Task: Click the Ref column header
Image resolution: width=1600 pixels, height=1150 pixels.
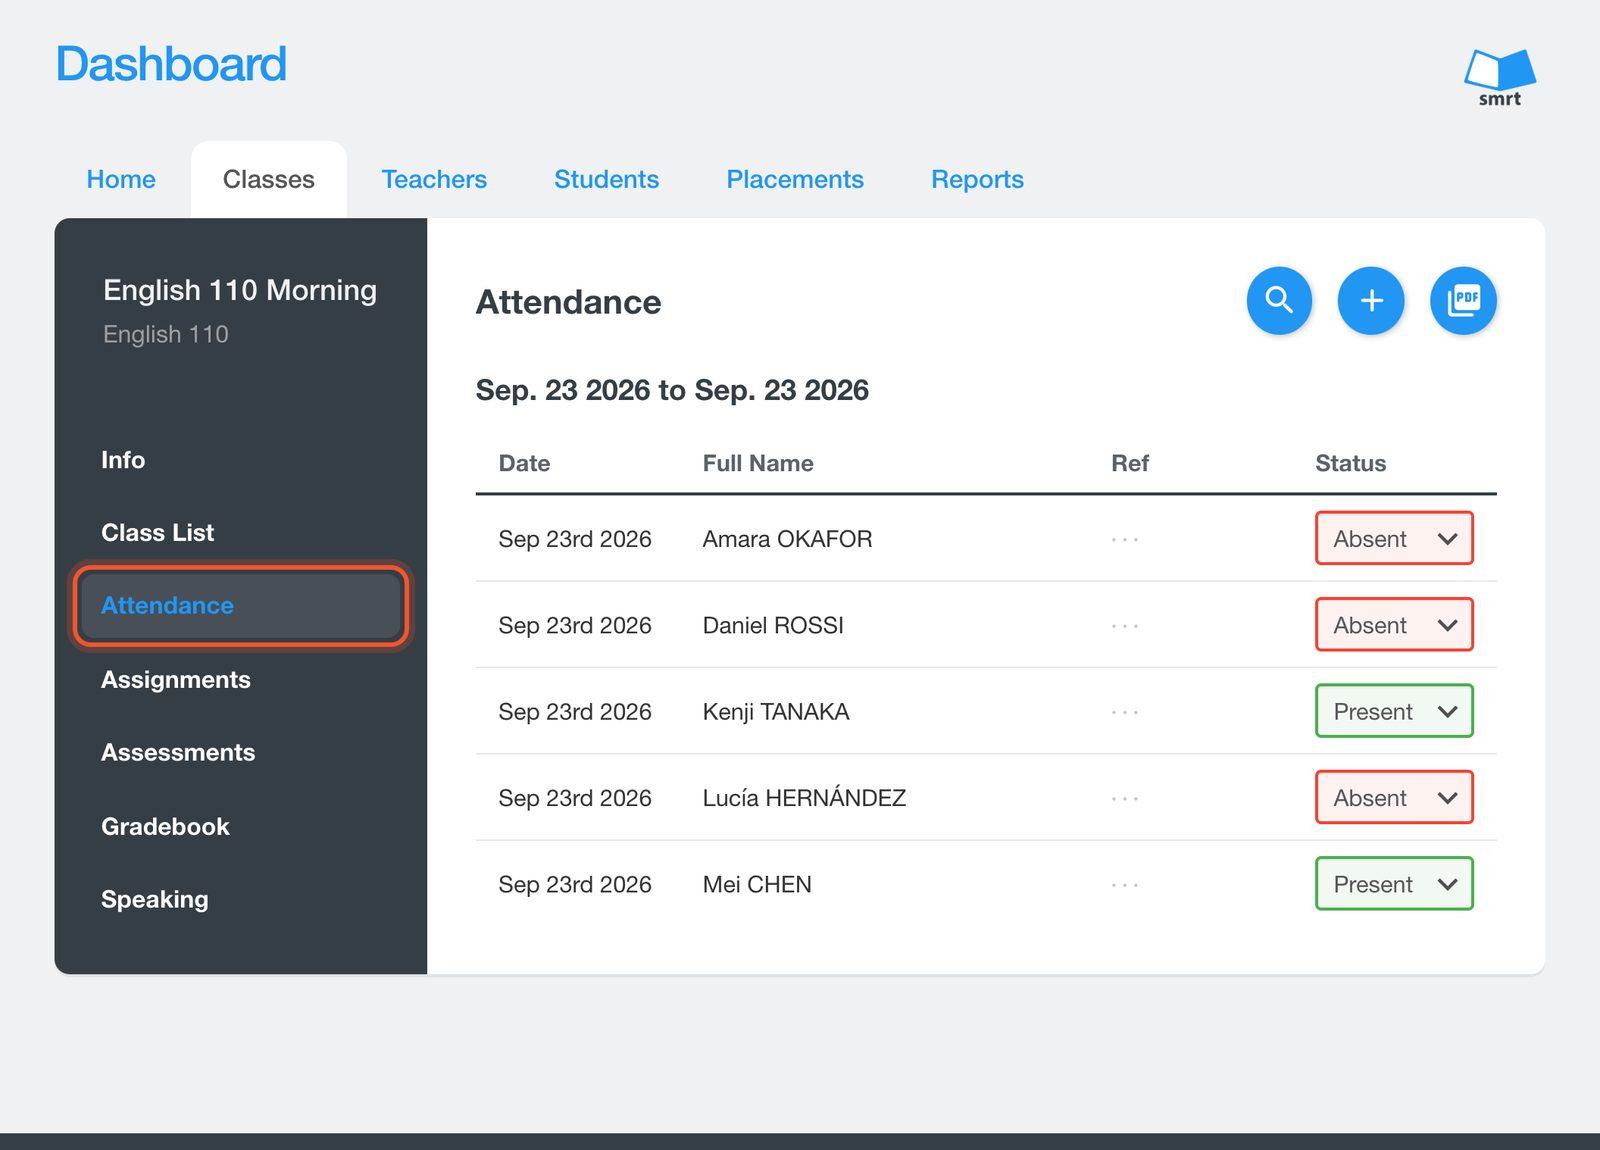Action: click(x=1130, y=463)
